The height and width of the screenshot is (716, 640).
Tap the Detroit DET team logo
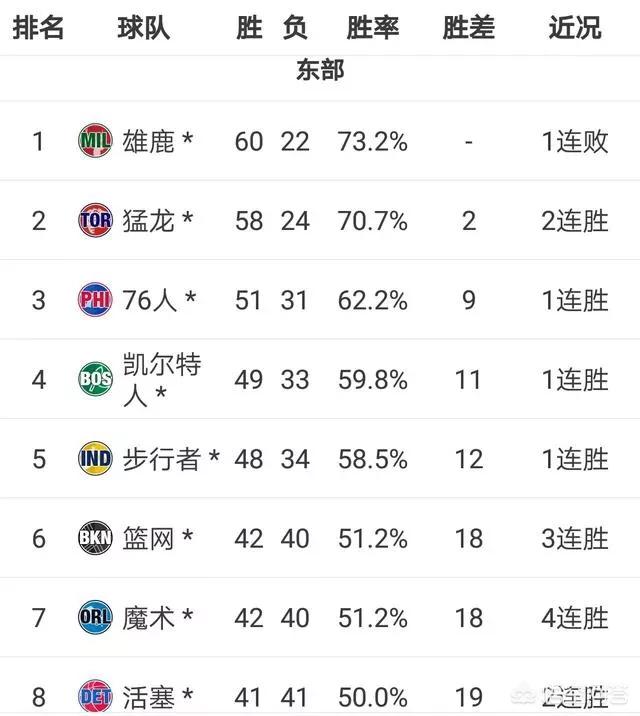[x=95, y=696]
